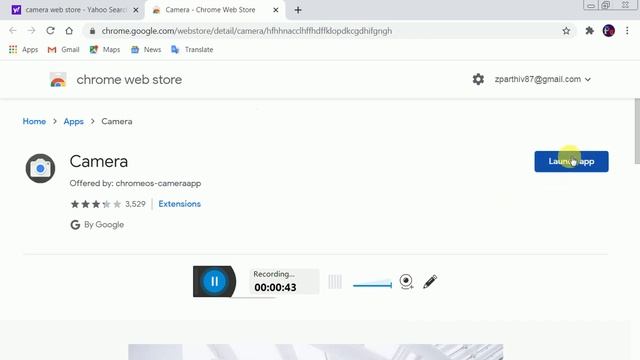Open the Extensions category link
This screenshot has height=360, width=640.
coord(180,204)
